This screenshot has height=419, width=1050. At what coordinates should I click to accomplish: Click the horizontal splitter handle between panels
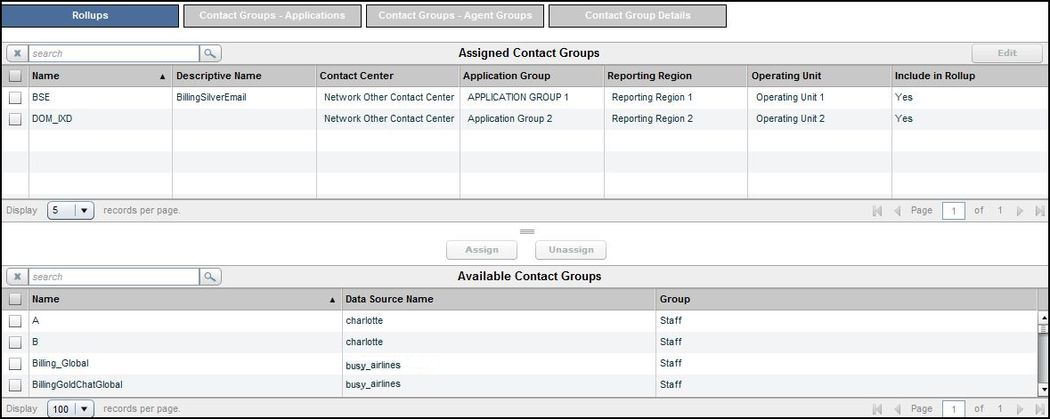pos(527,231)
